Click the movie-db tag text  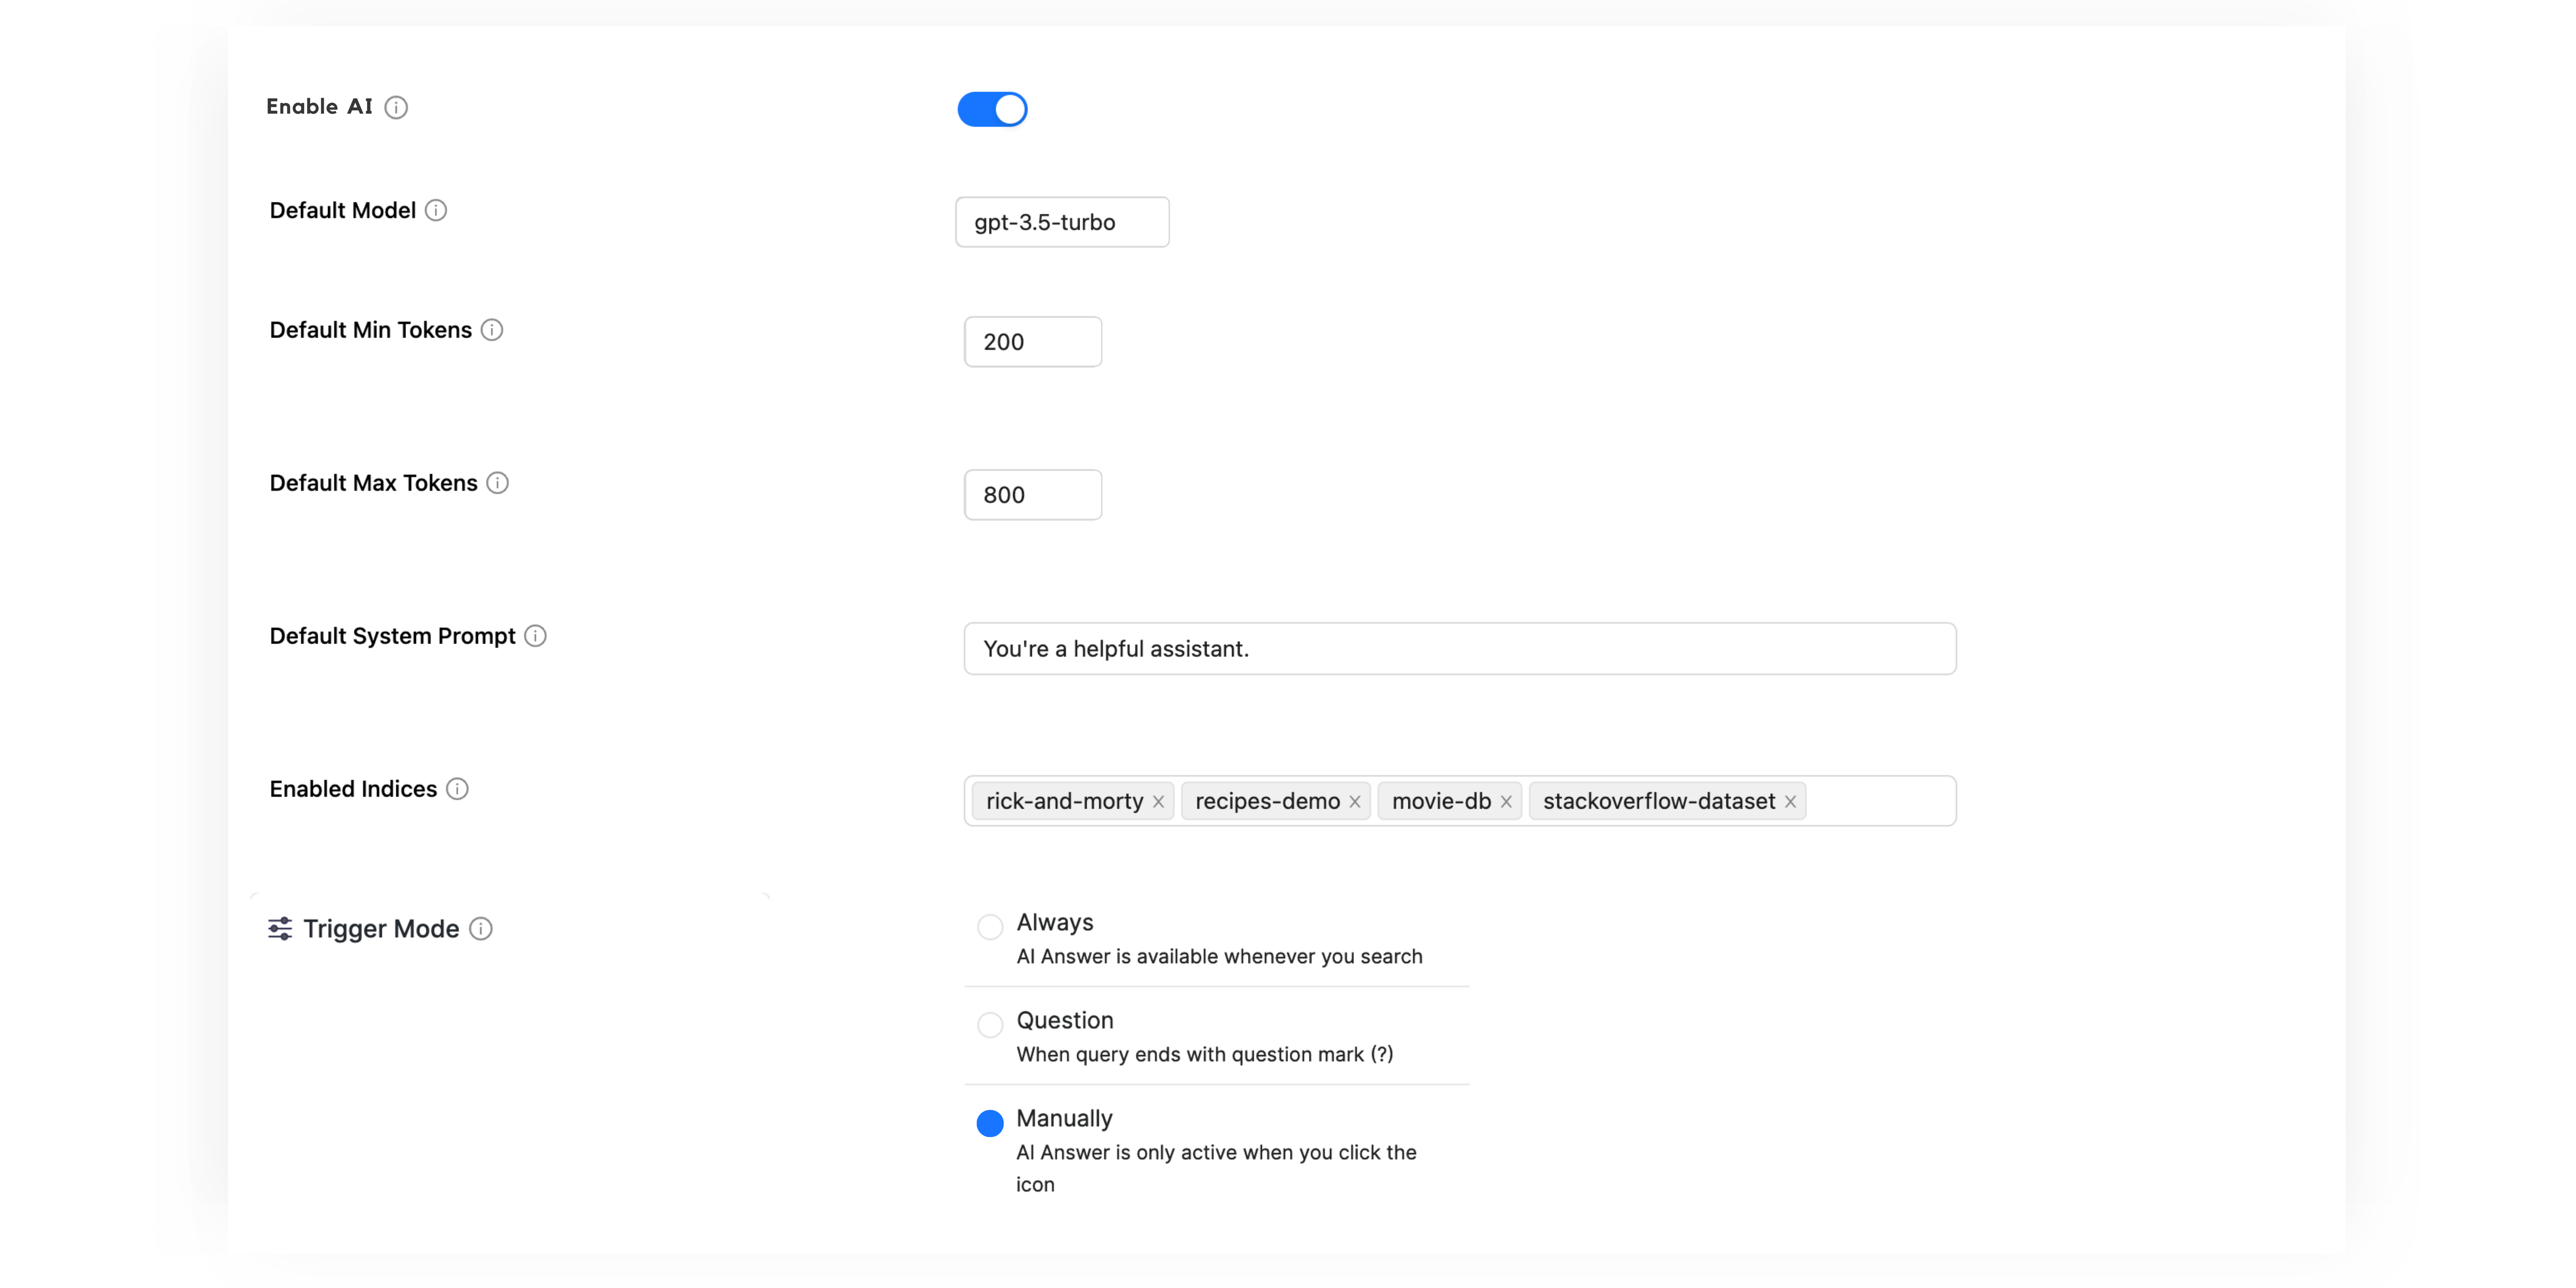pos(1441,801)
